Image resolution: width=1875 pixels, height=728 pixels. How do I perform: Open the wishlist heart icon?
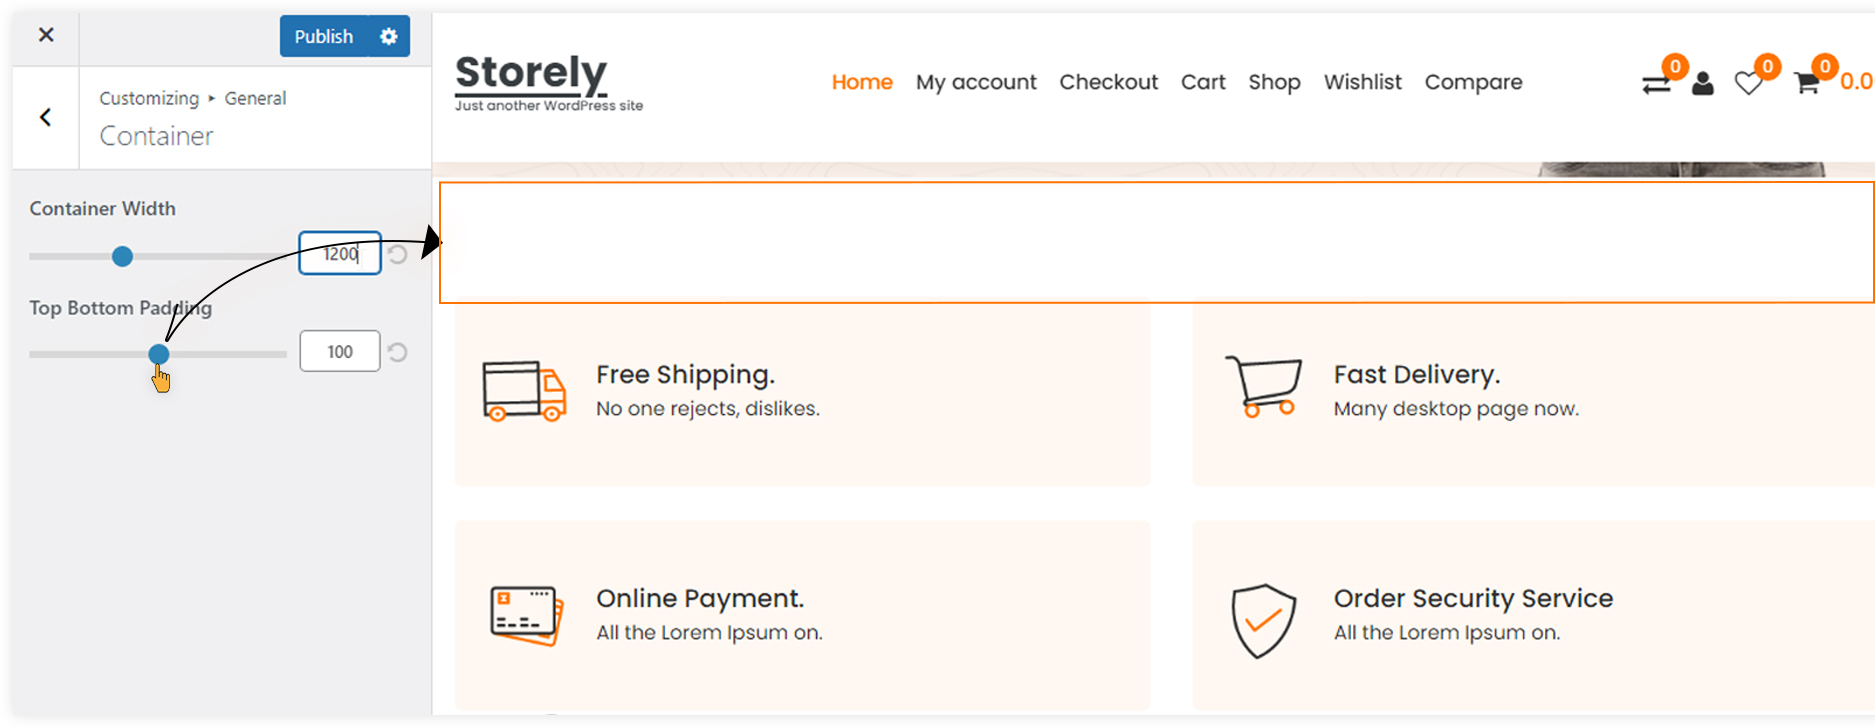coord(1748,84)
